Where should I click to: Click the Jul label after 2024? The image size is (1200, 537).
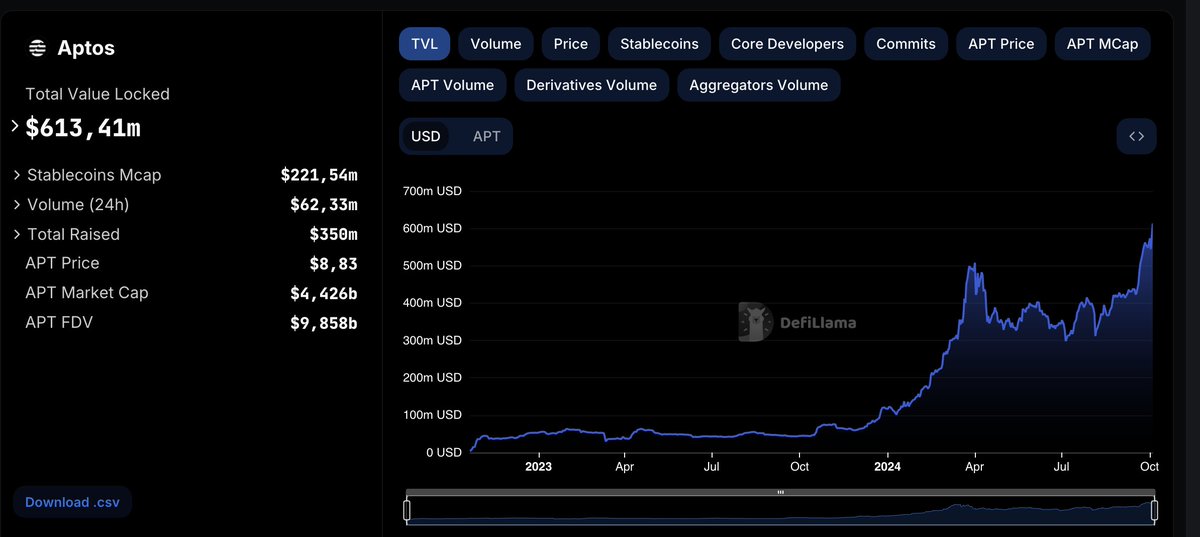1062,466
